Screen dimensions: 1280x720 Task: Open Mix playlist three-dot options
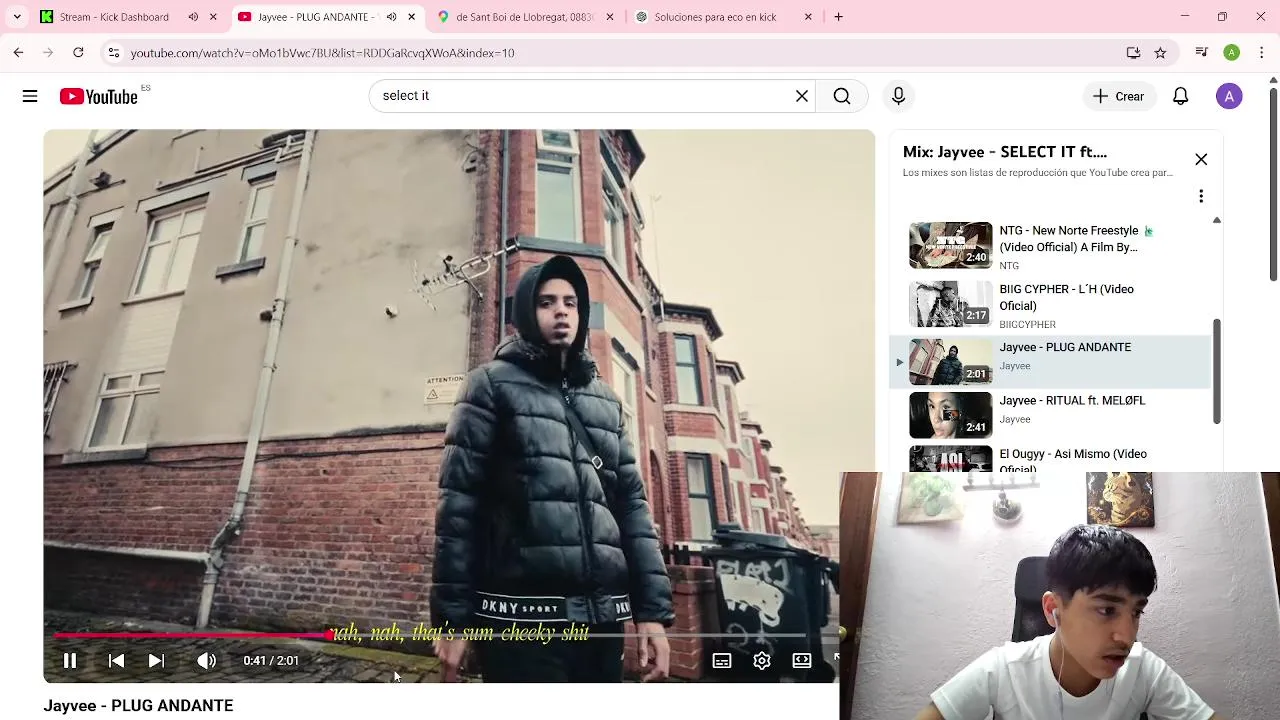click(1201, 196)
